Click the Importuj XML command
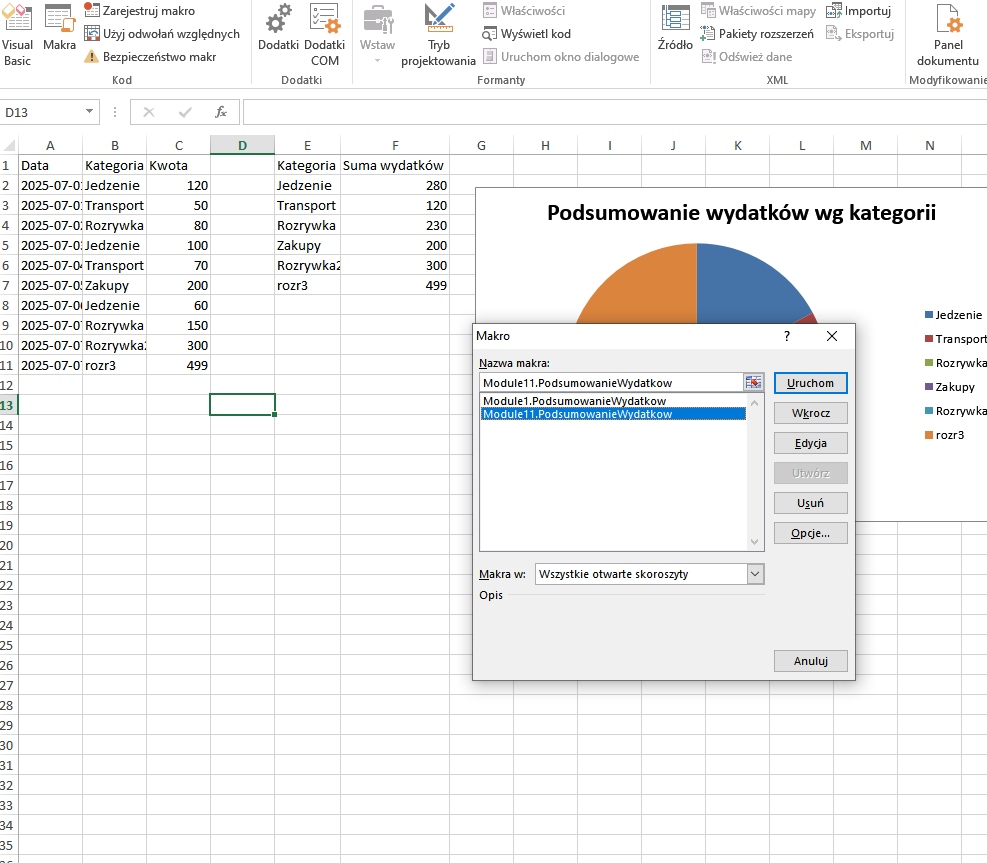This screenshot has height=863, width=987. [859, 11]
